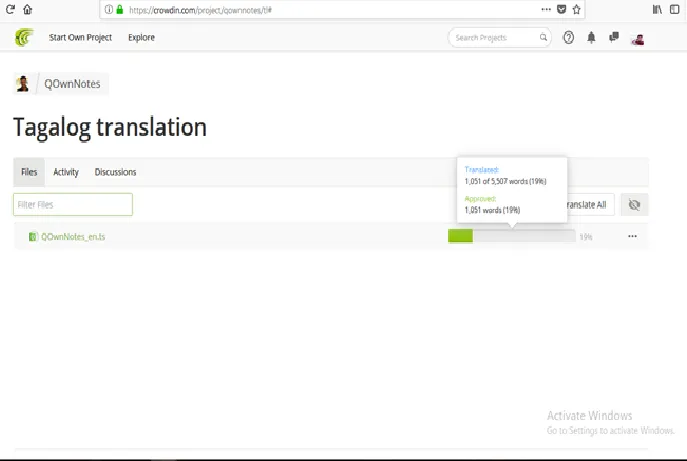The image size is (687, 461).
Task: Click '1,051 of 5,507 words' text
Action: pos(496,181)
